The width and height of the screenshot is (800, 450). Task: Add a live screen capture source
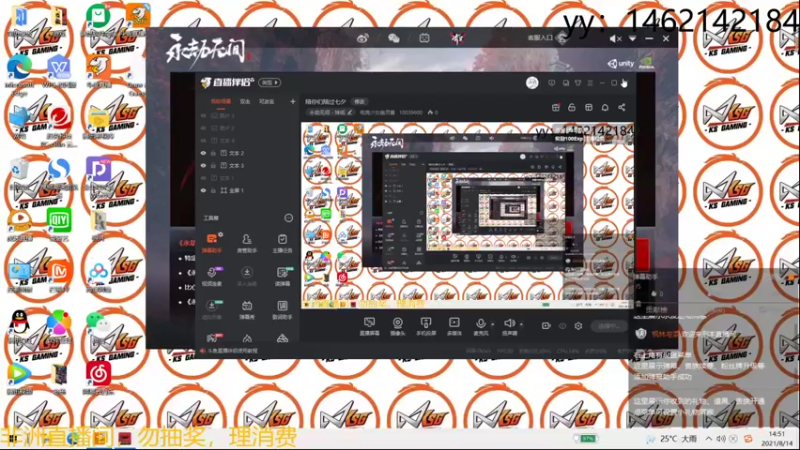point(369,326)
